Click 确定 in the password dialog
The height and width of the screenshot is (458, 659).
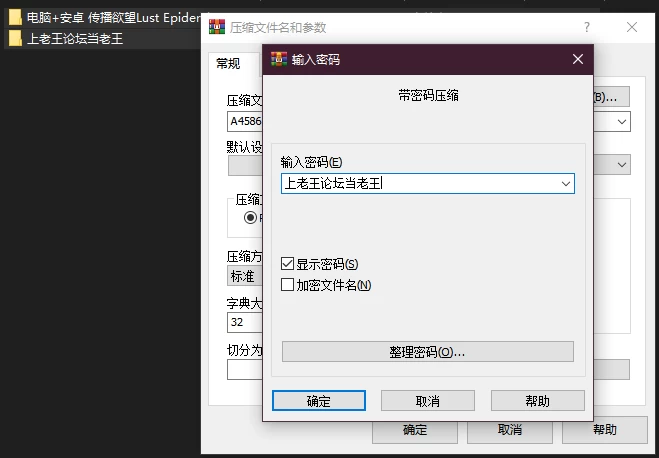pos(319,401)
